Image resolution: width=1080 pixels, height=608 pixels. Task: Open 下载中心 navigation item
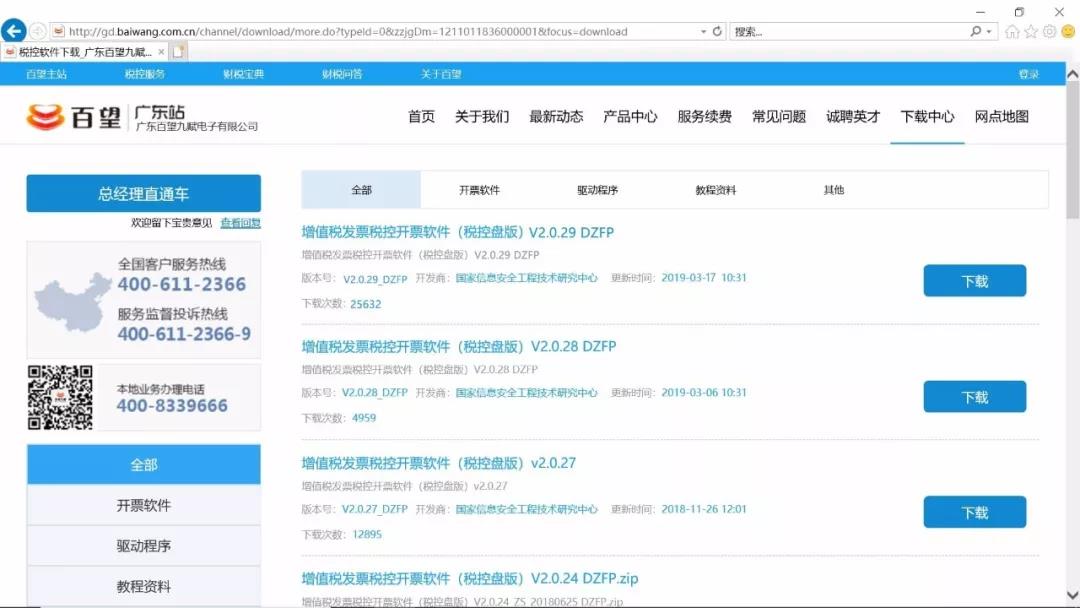tap(928, 117)
